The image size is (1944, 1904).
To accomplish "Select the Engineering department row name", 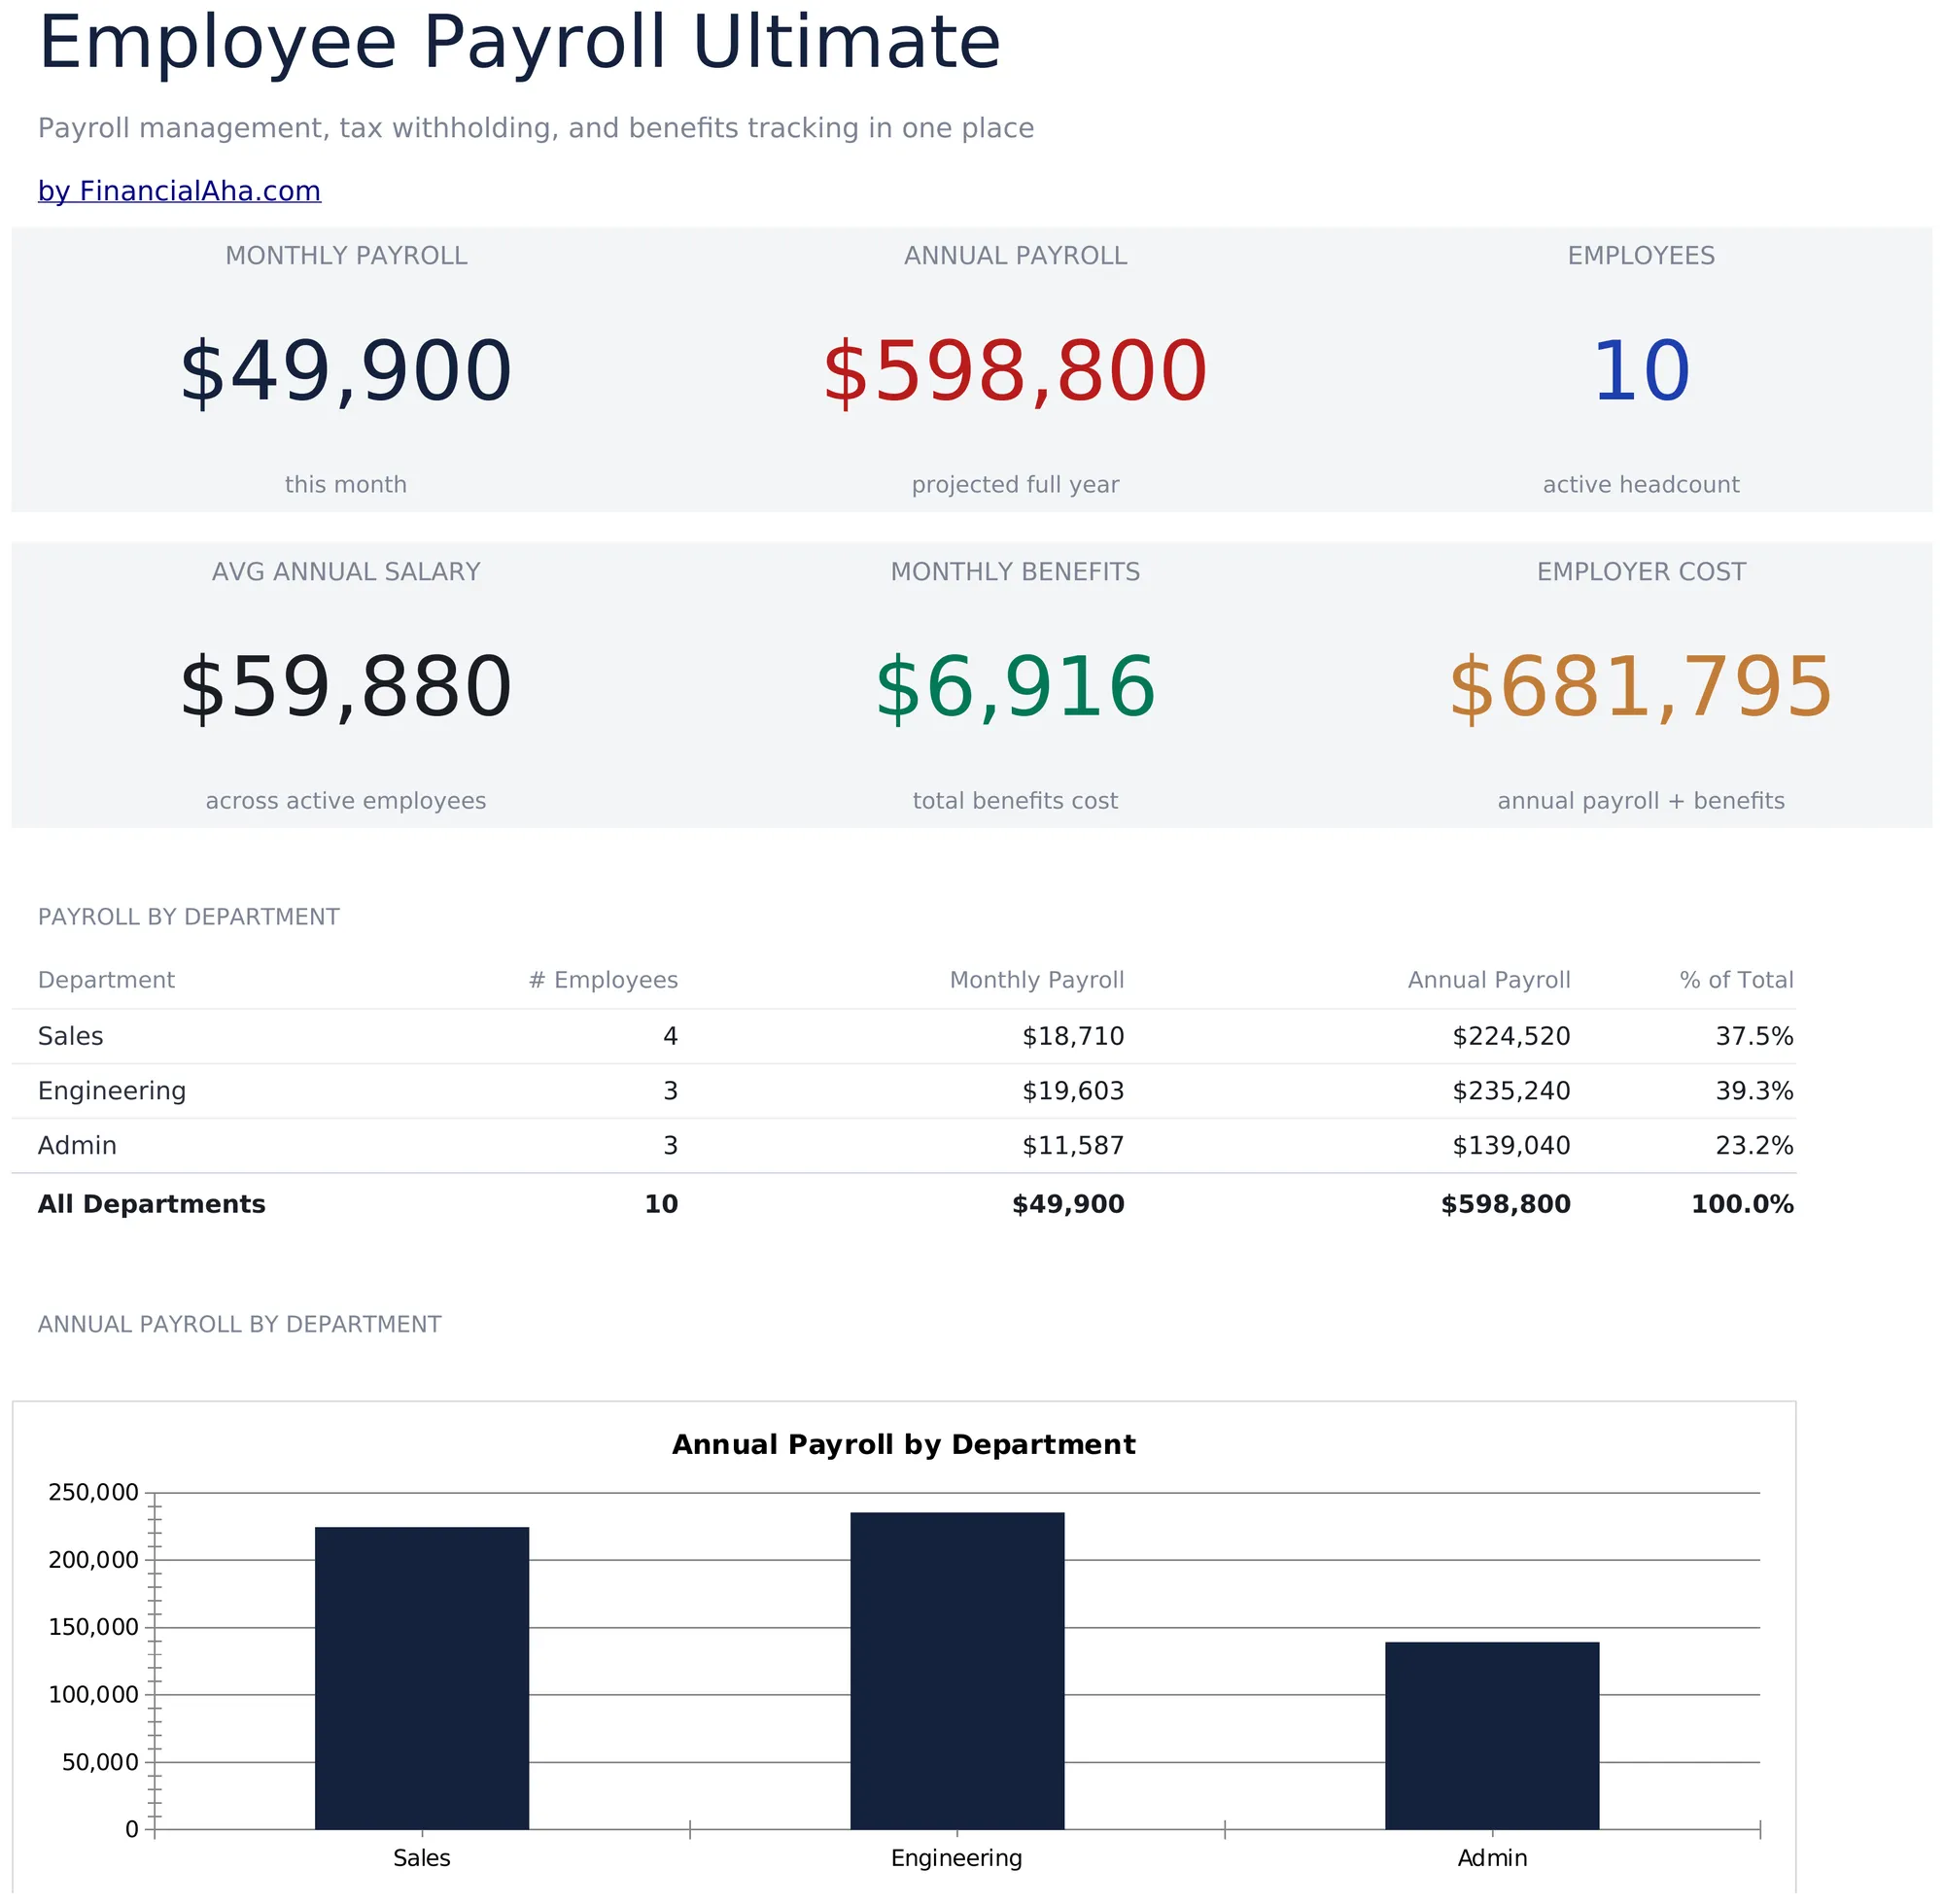I will (x=112, y=1092).
